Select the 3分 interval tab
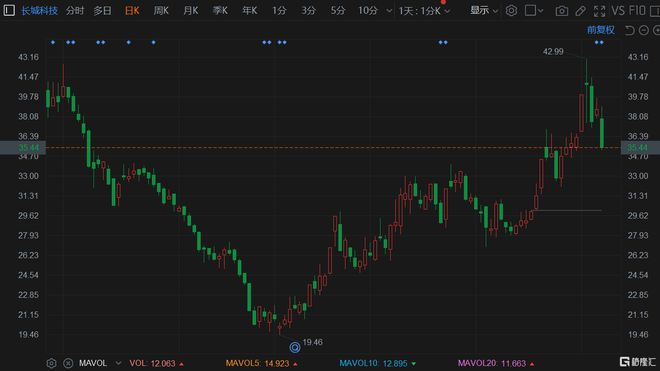This screenshot has width=660, height=371. pos(309,11)
